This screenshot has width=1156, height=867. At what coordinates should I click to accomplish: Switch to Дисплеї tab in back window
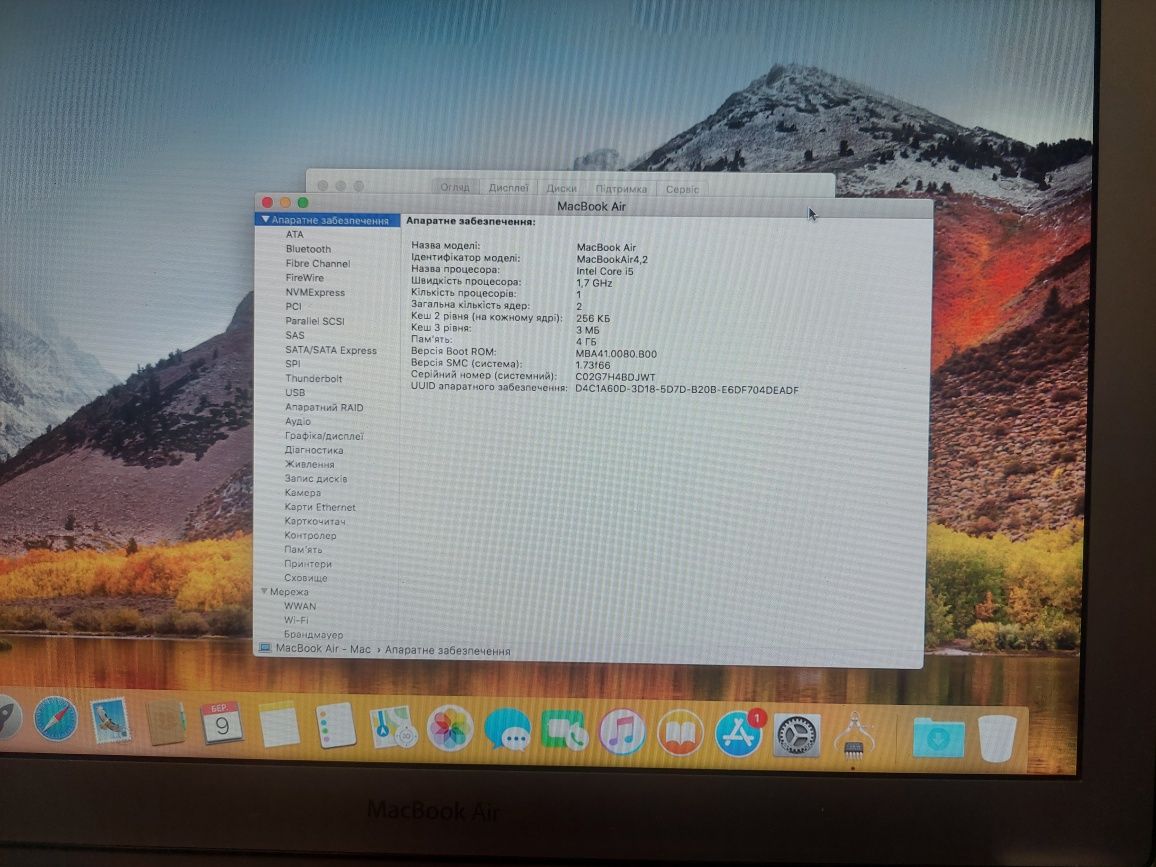509,187
